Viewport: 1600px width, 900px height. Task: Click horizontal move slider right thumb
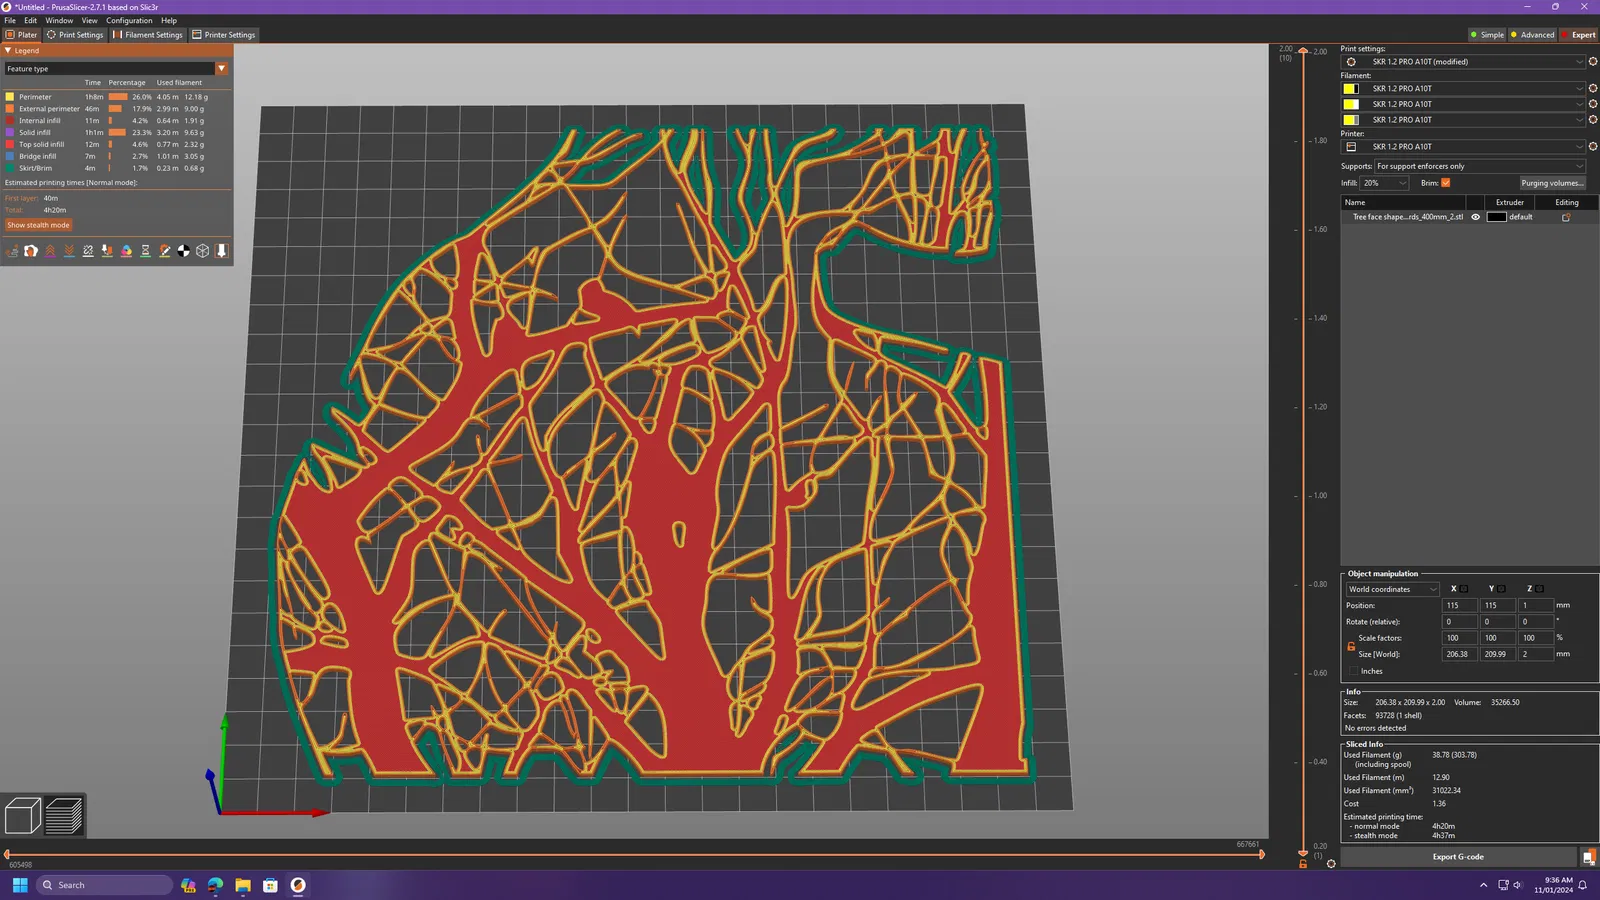(x=1262, y=854)
